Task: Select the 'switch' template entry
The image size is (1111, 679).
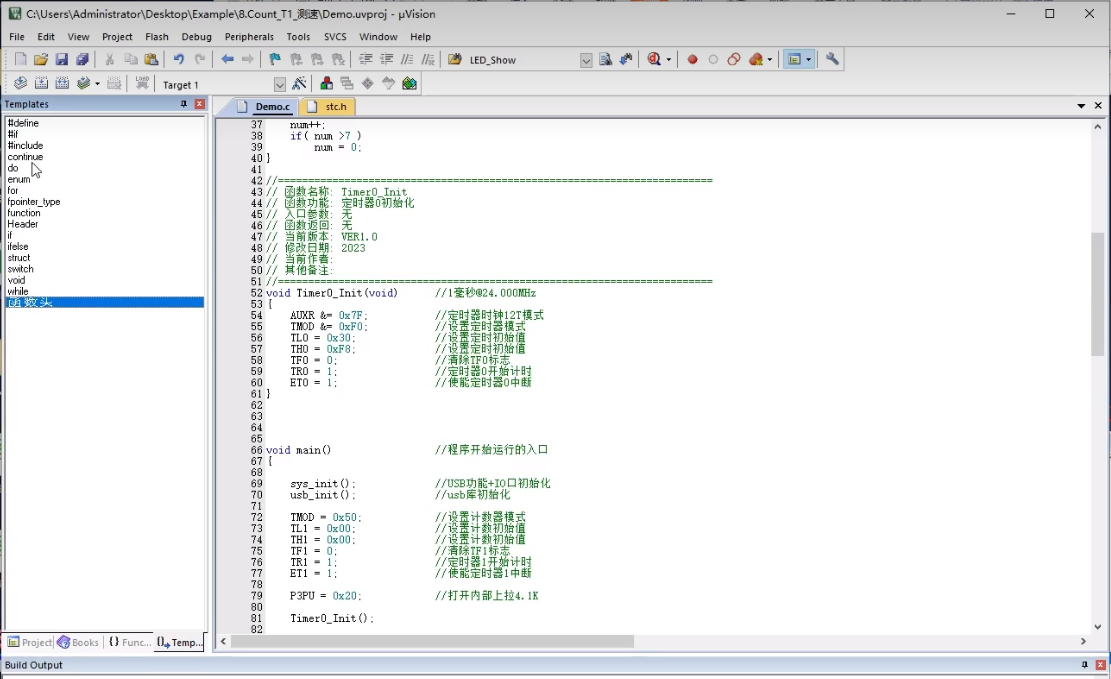Action: 21,269
